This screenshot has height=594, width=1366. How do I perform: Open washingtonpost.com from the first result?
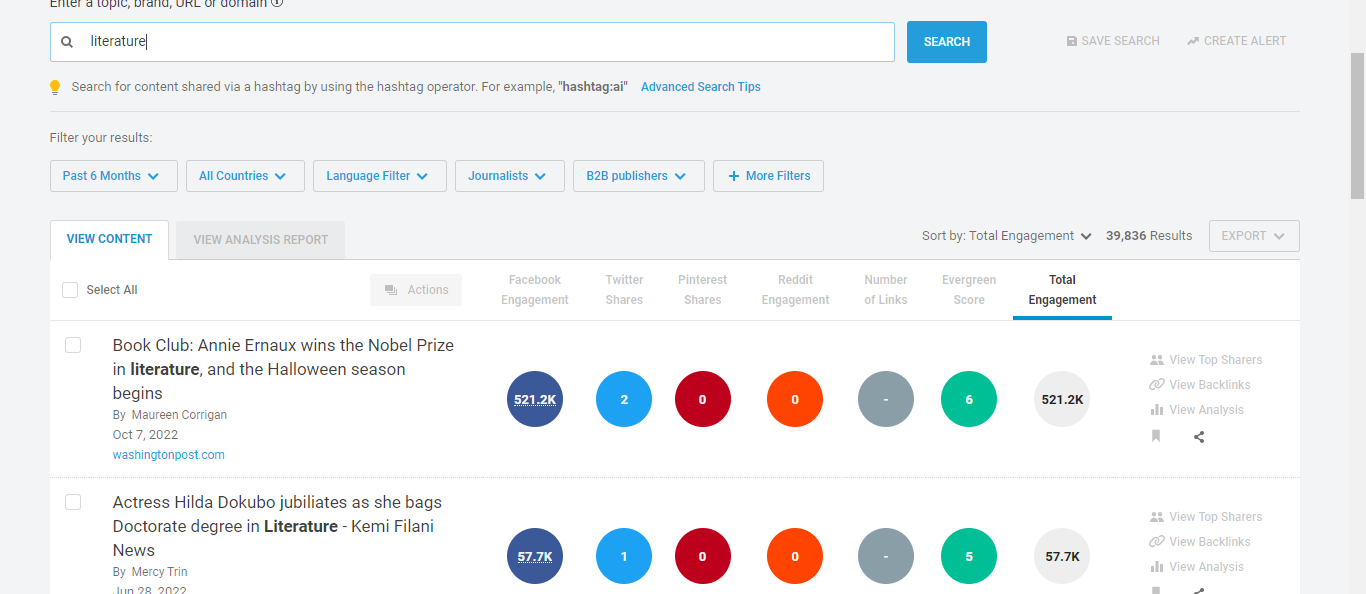click(x=168, y=454)
